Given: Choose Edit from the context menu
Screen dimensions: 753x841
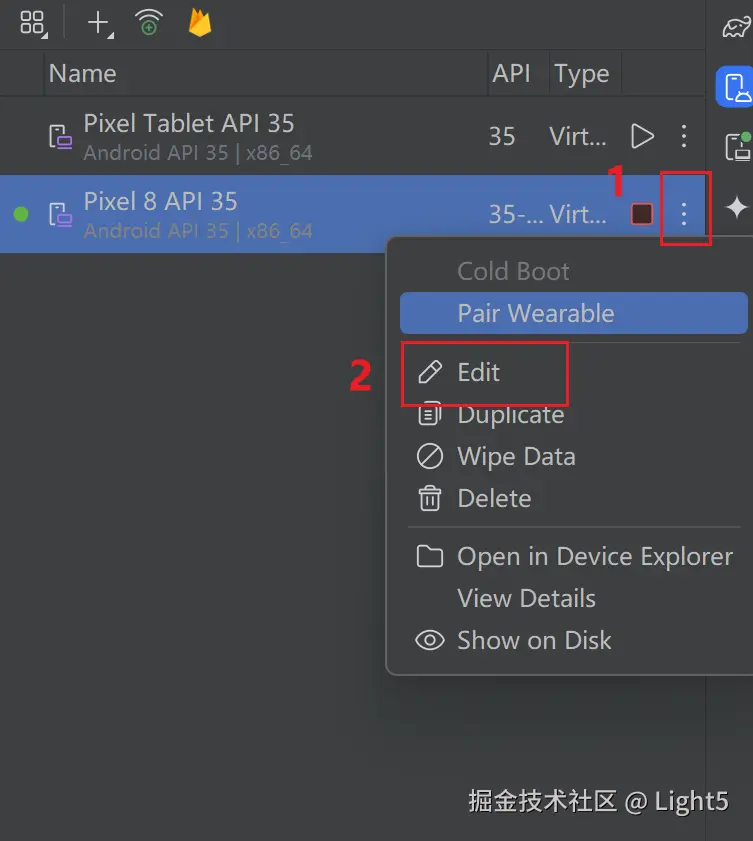Looking at the screenshot, I should point(478,373).
